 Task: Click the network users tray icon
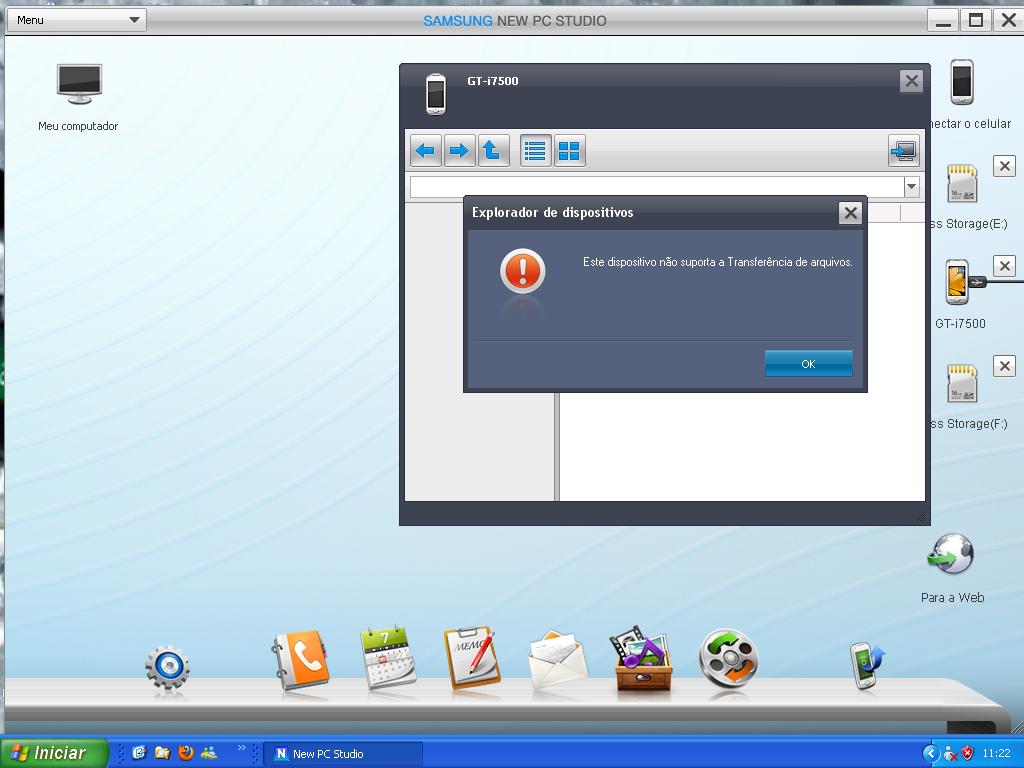[950, 754]
